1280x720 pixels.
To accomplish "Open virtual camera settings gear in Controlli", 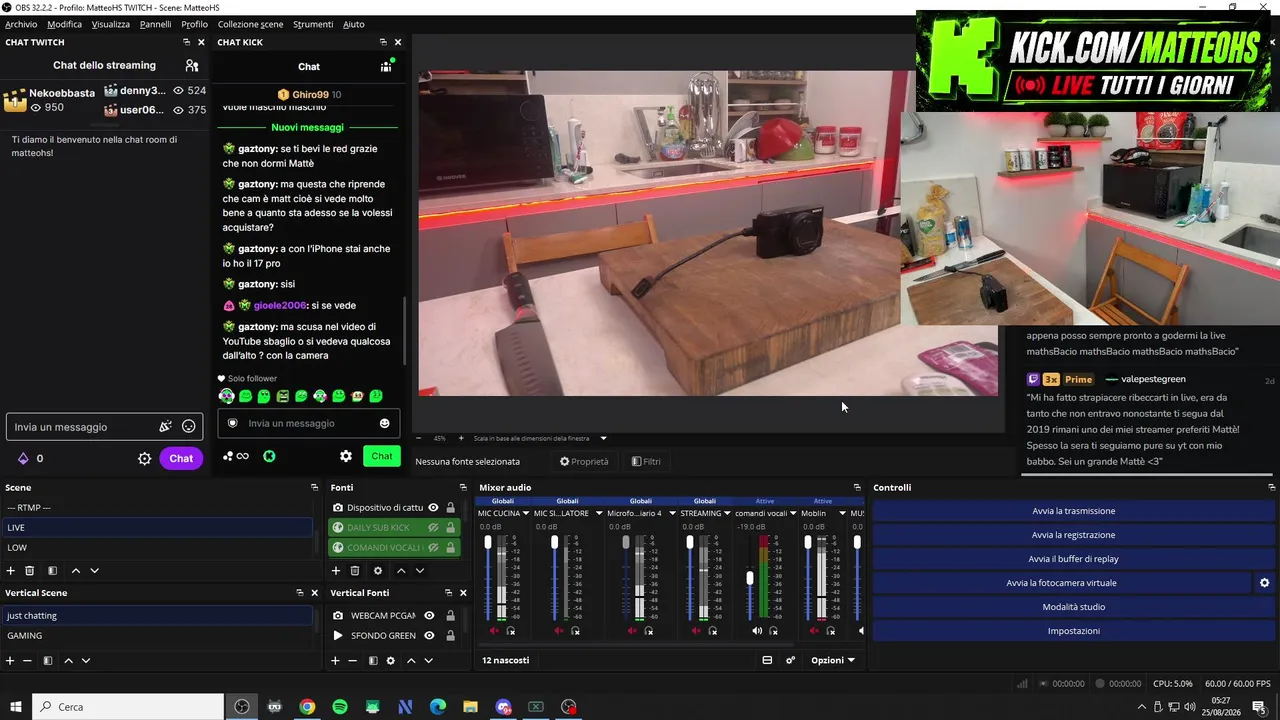I will 1264,583.
